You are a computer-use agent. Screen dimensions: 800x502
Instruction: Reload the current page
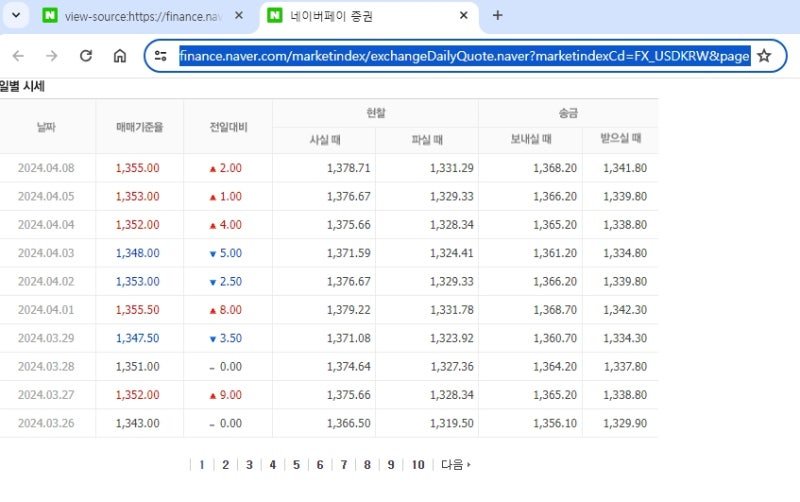tap(86, 56)
